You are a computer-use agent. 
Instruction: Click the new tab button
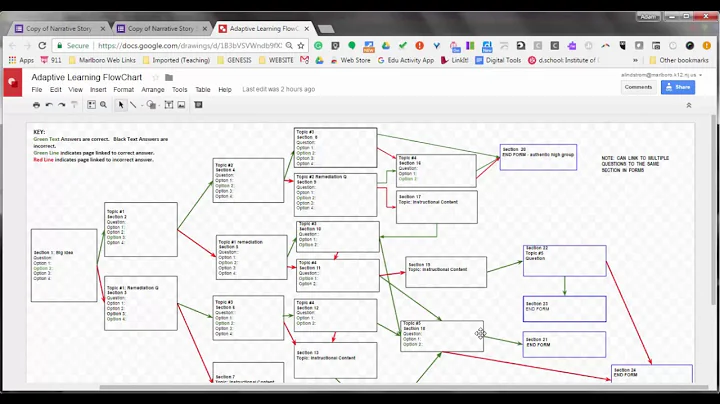tap(326, 29)
